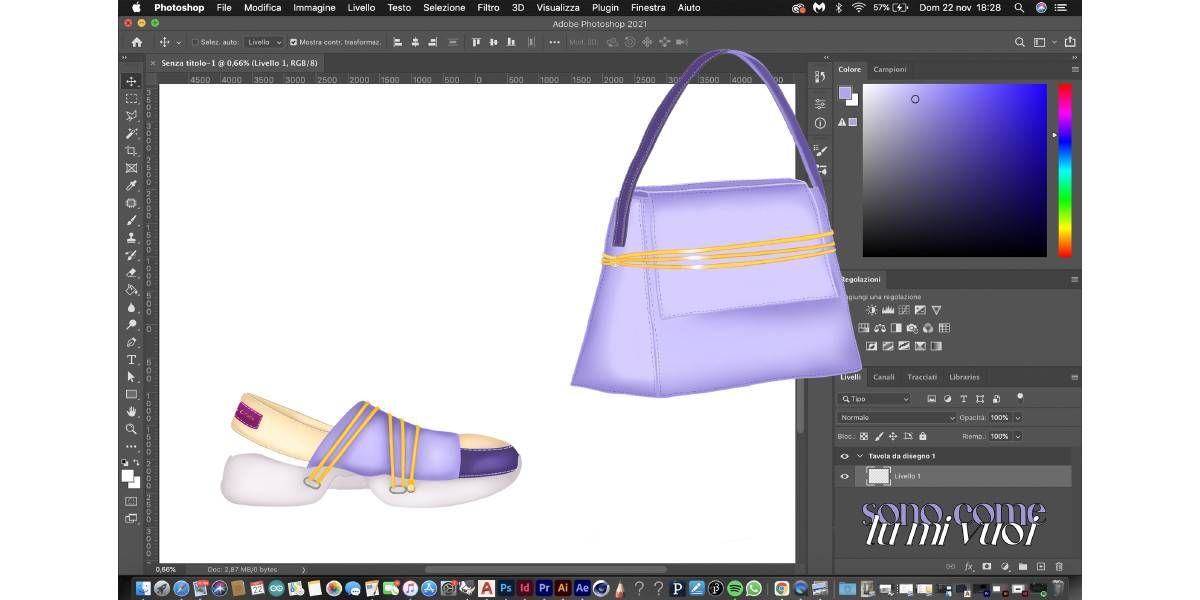Select the Zoom tool

point(131,428)
